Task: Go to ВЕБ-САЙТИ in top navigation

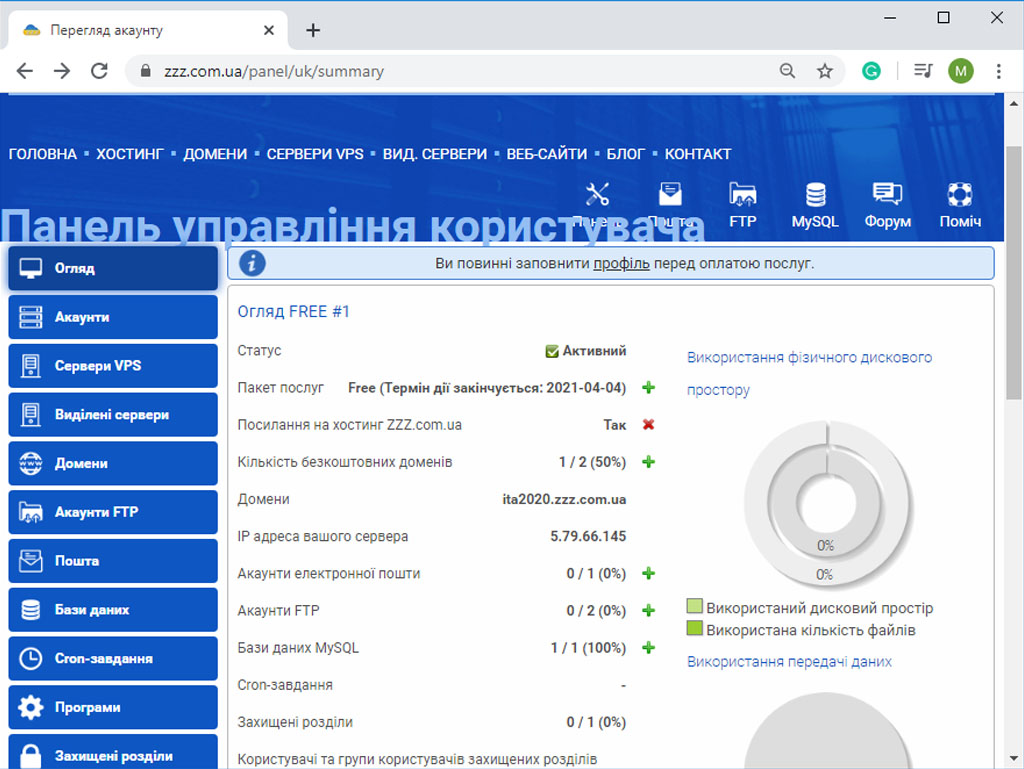Action: point(547,154)
